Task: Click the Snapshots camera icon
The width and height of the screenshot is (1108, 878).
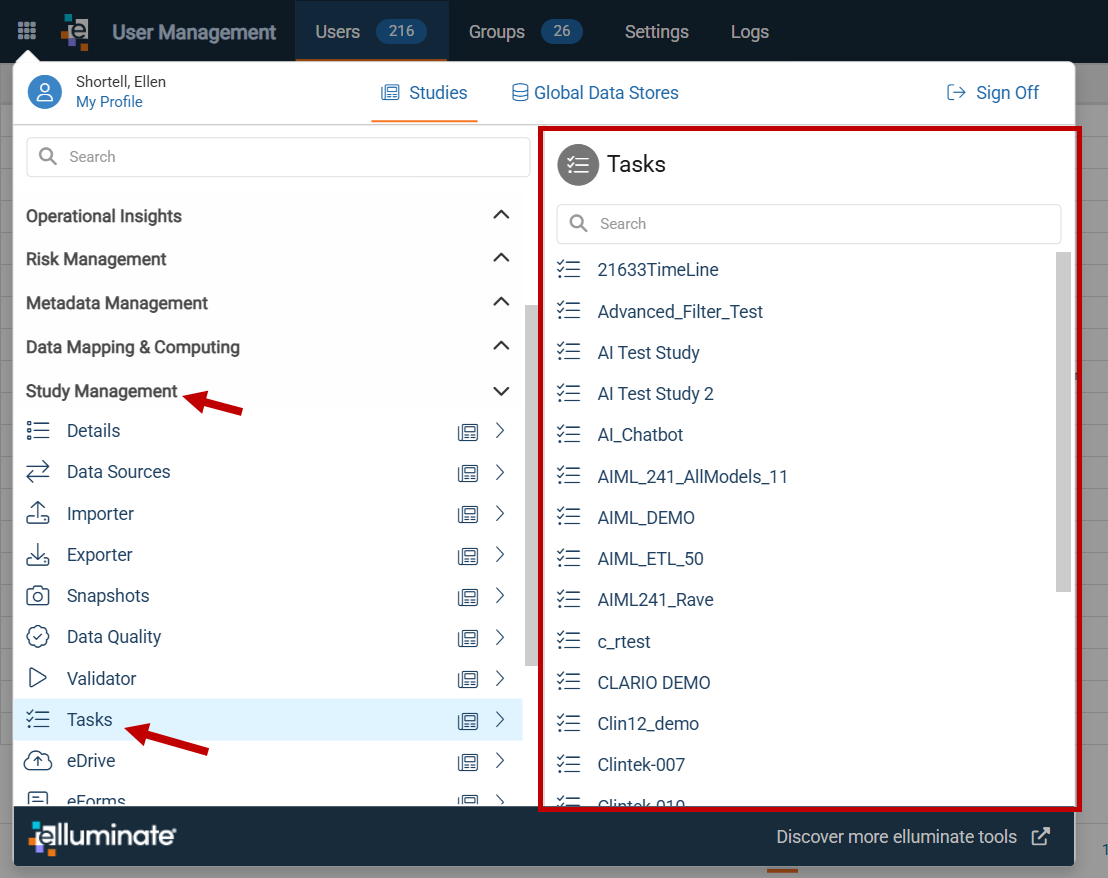Action: point(37,595)
